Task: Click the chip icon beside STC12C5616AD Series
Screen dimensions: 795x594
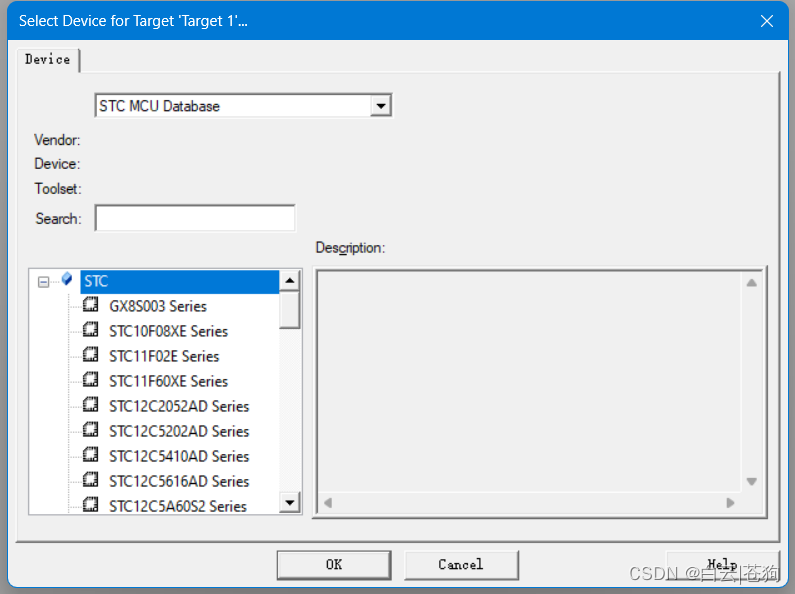Action: coord(91,479)
